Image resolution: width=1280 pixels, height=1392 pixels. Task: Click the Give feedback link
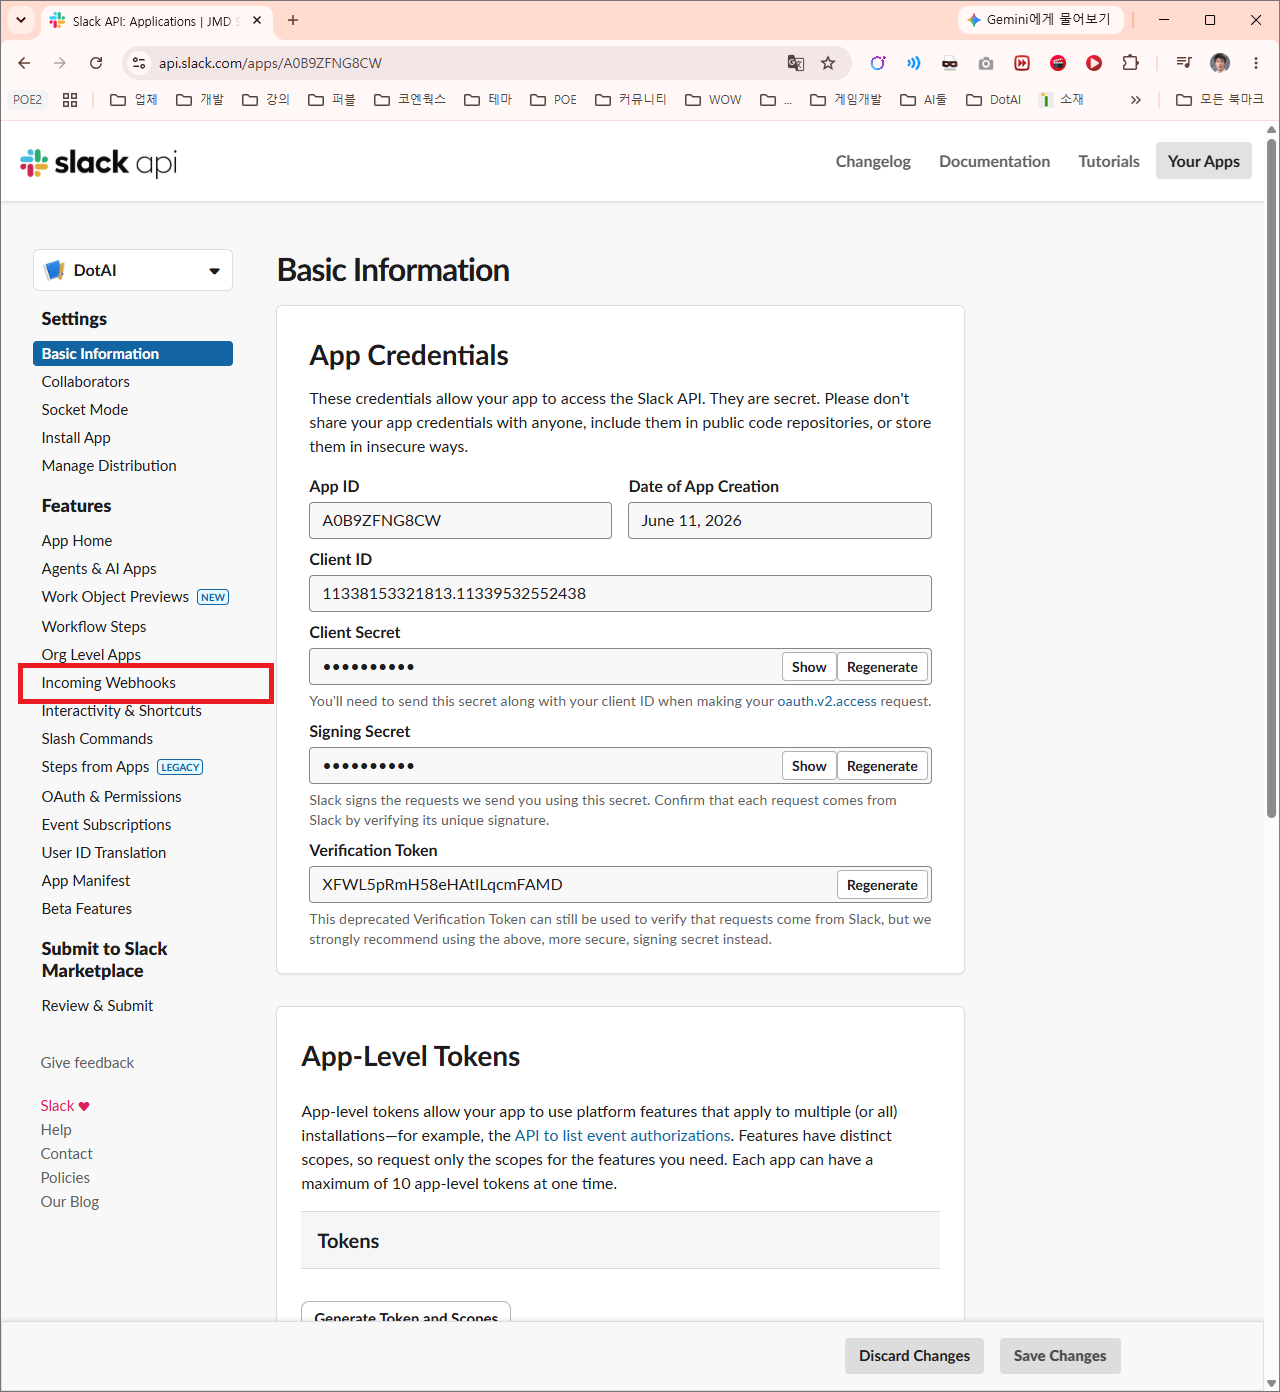coord(87,1063)
